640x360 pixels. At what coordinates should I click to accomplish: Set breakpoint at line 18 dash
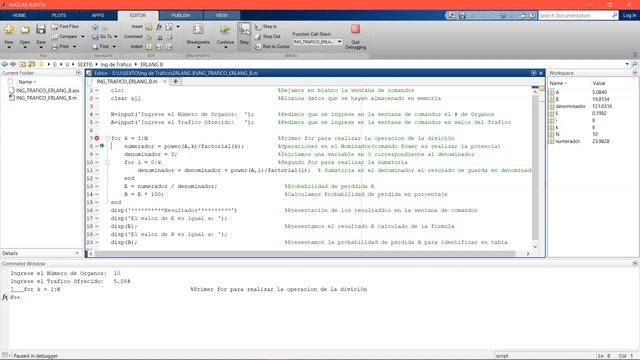pyautogui.click(x=97, y=226)
